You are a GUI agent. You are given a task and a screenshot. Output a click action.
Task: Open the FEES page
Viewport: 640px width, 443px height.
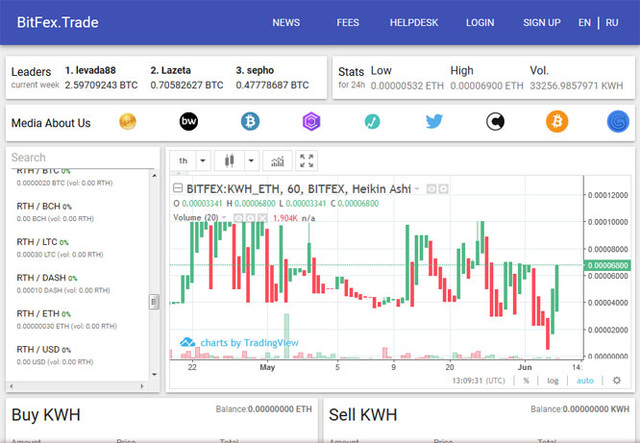pyautogui.click(x=348, y=22)
